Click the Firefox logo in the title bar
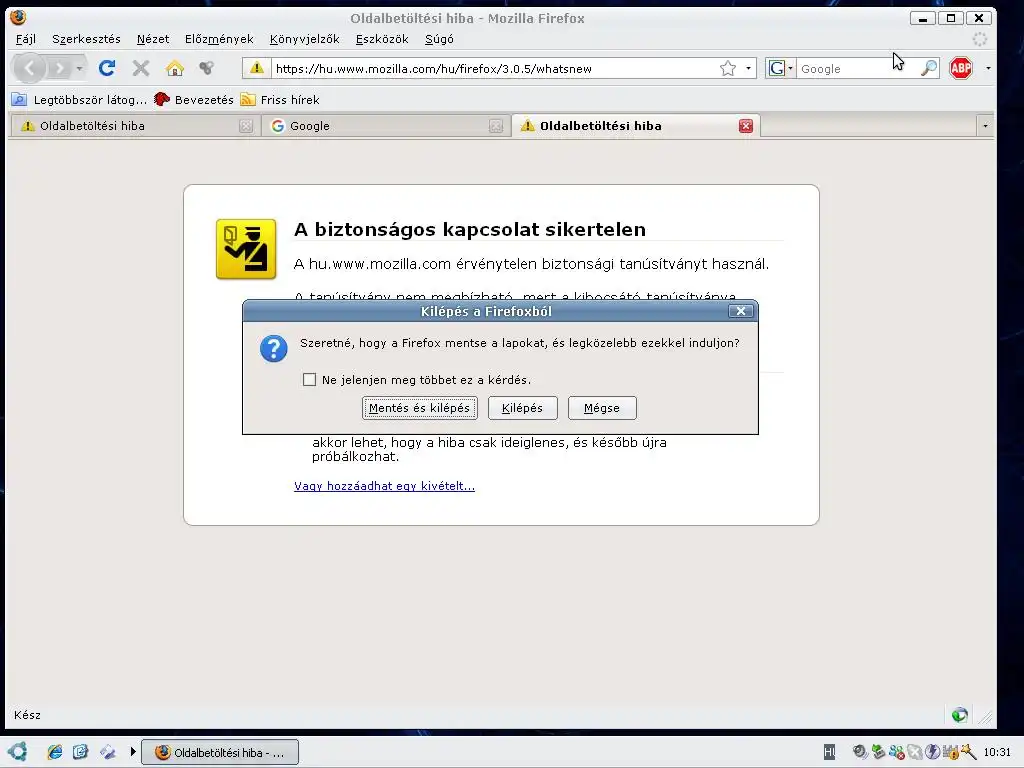This screenshot has height=768, width=1024. (18, 17)
